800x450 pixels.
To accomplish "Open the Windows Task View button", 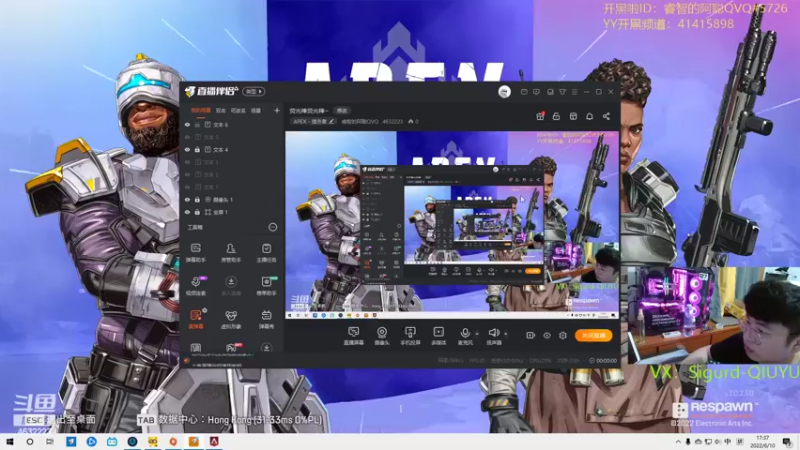I will pyautogui.click(x=49, y=442).
